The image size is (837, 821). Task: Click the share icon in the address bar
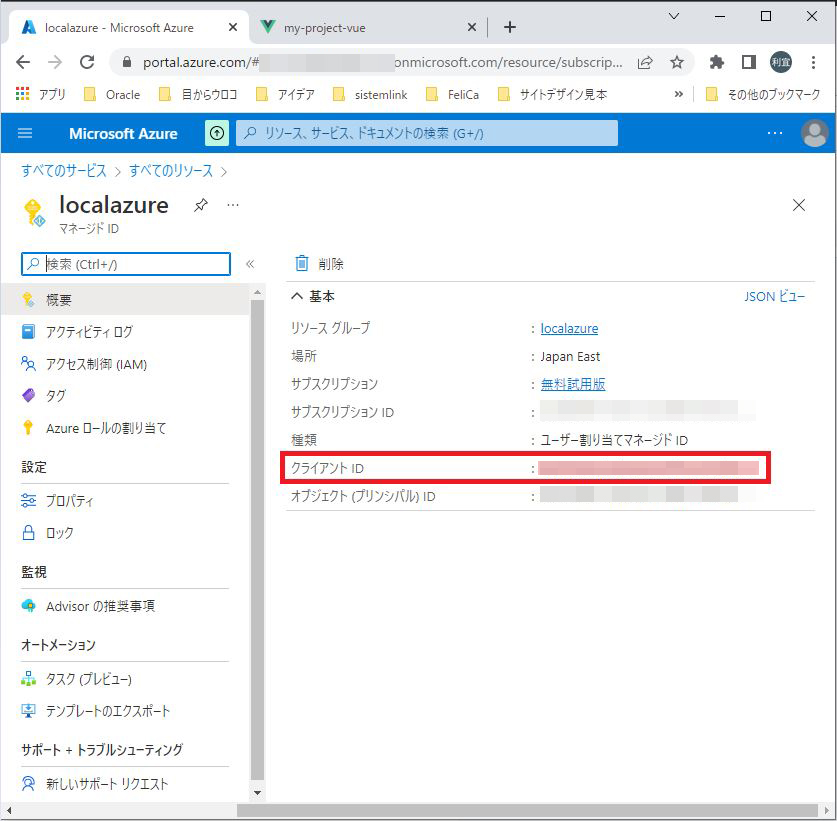(645, 62)
